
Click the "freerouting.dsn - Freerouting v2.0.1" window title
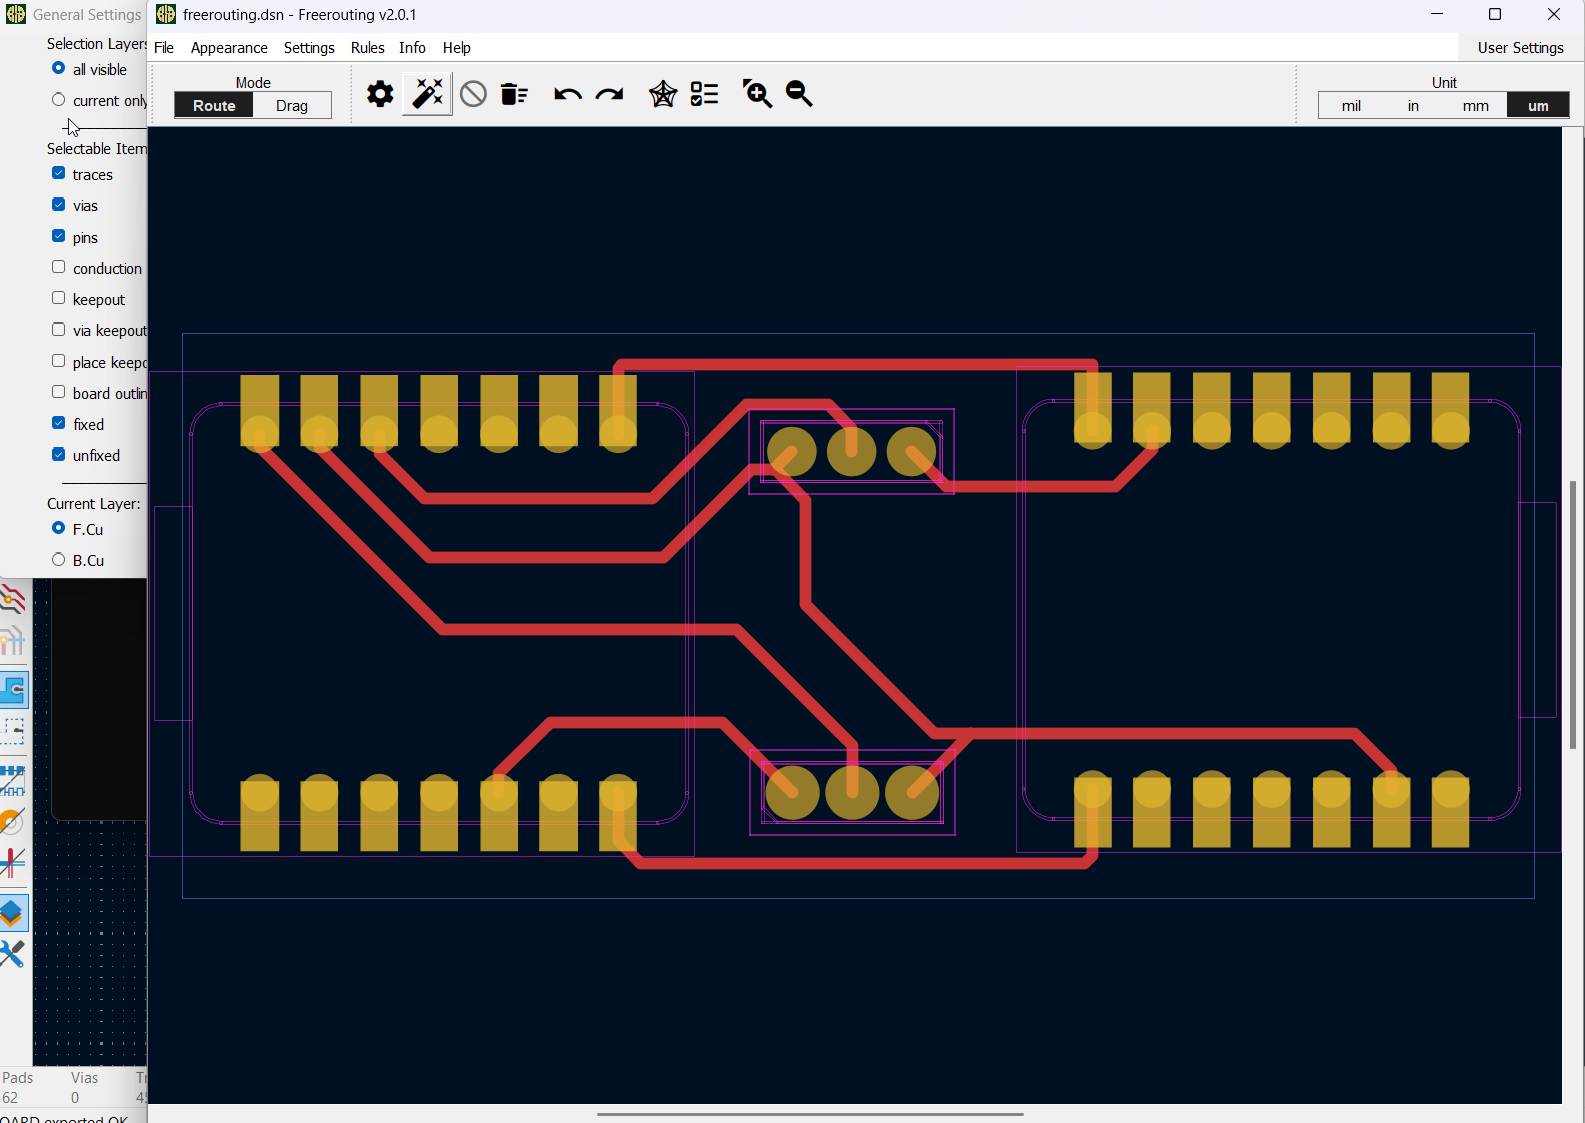[299, 14]
